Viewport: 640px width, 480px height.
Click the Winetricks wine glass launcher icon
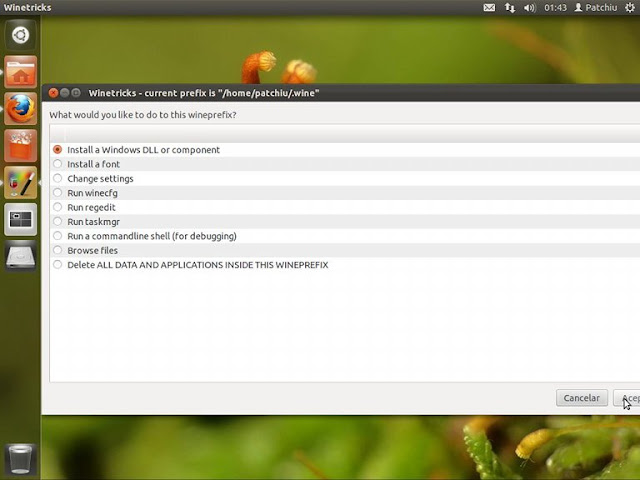coord(20,183)
